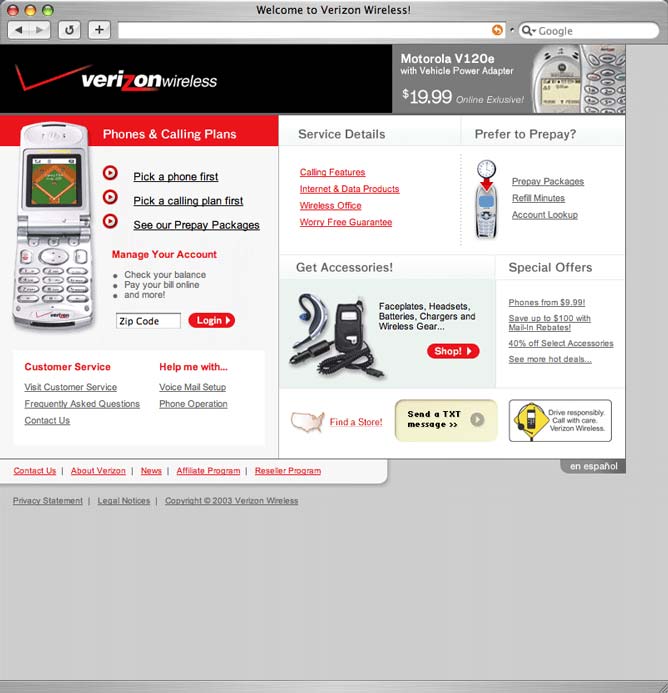Open the See our Prepay Packages link
Image resolution: width=668 pixels, height=693 pixels.
pyautogui.click(x=196, y=225)
